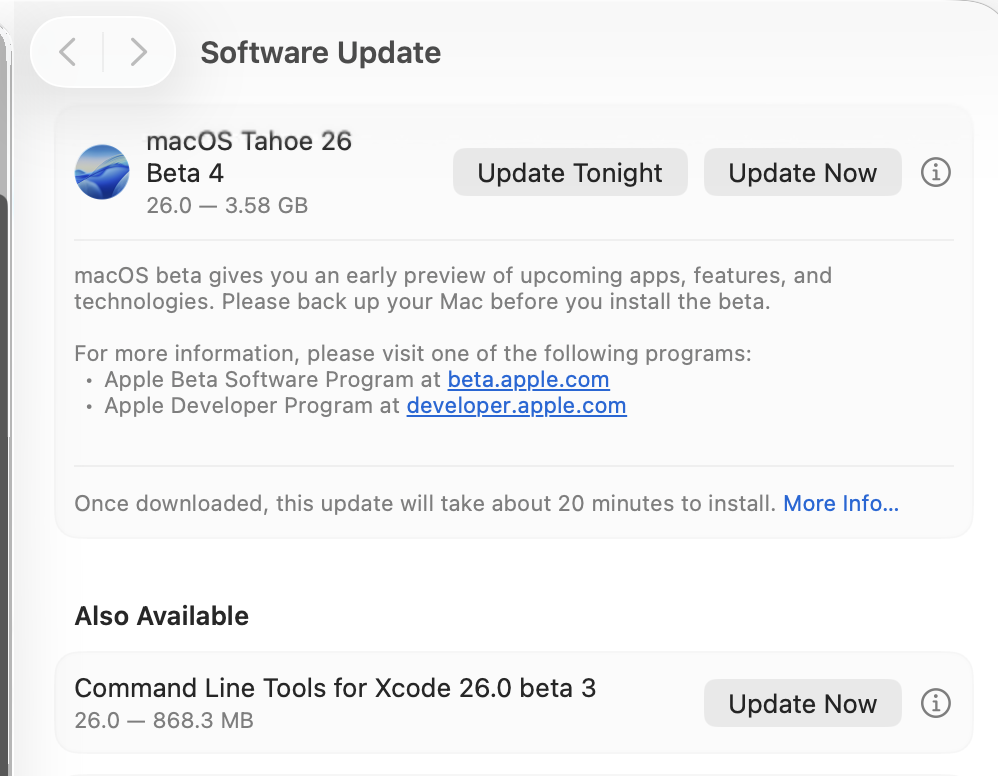Image resolution: width=998 pixels, height=776 pixels.
Task: Go forward with the right chevron
Action: (139, 52)
